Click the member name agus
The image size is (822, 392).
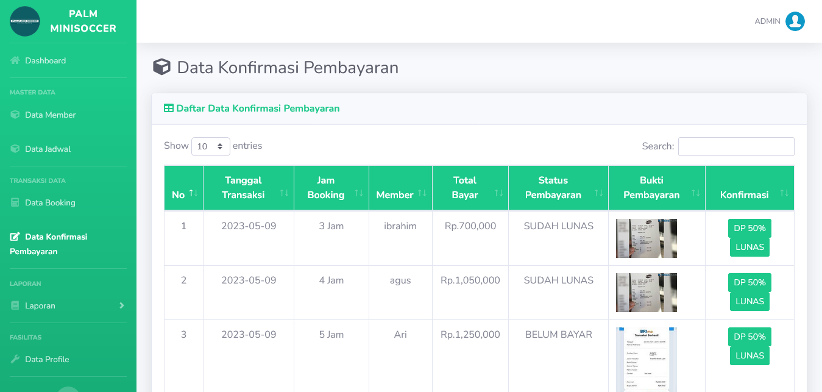point(400,281)
